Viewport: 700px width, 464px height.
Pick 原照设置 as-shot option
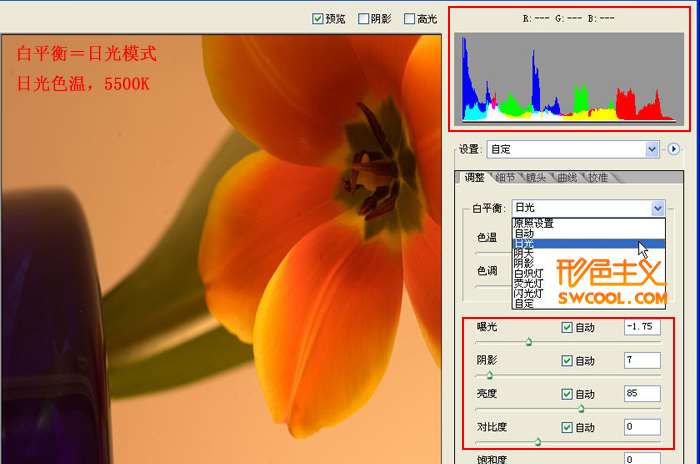tap(533, 223)
